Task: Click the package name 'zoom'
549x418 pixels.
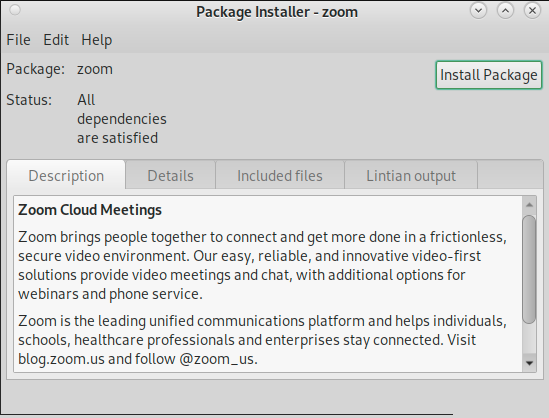Action: point(95,69)
